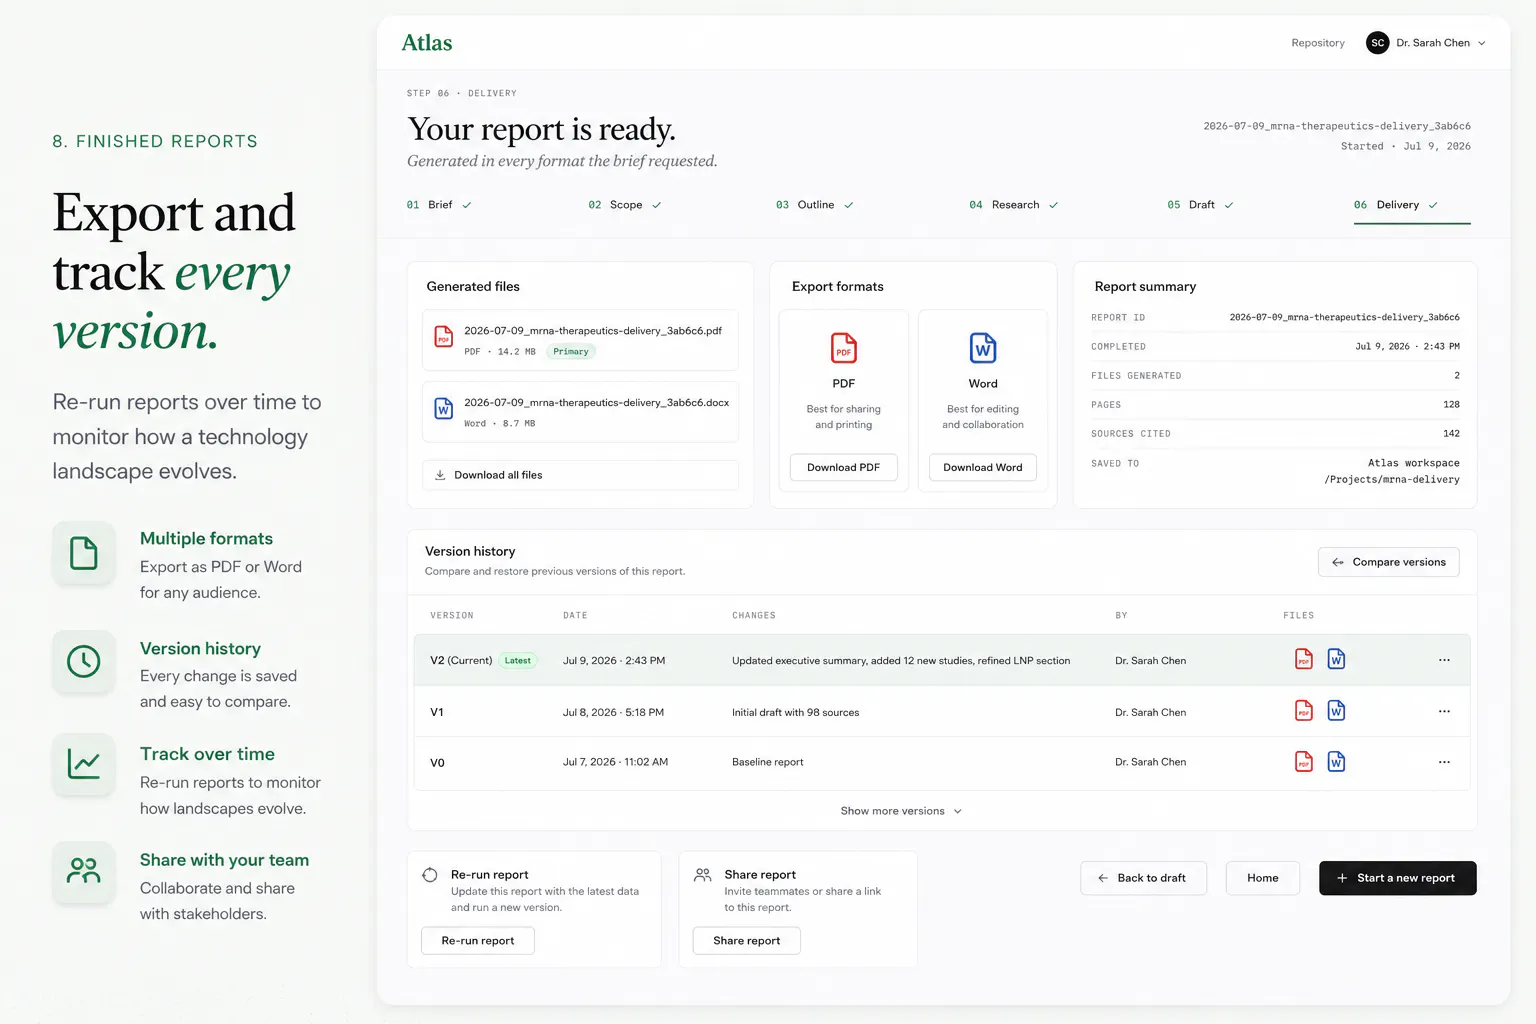
Task: Select the V0 version row
Action: coord(942,762)
